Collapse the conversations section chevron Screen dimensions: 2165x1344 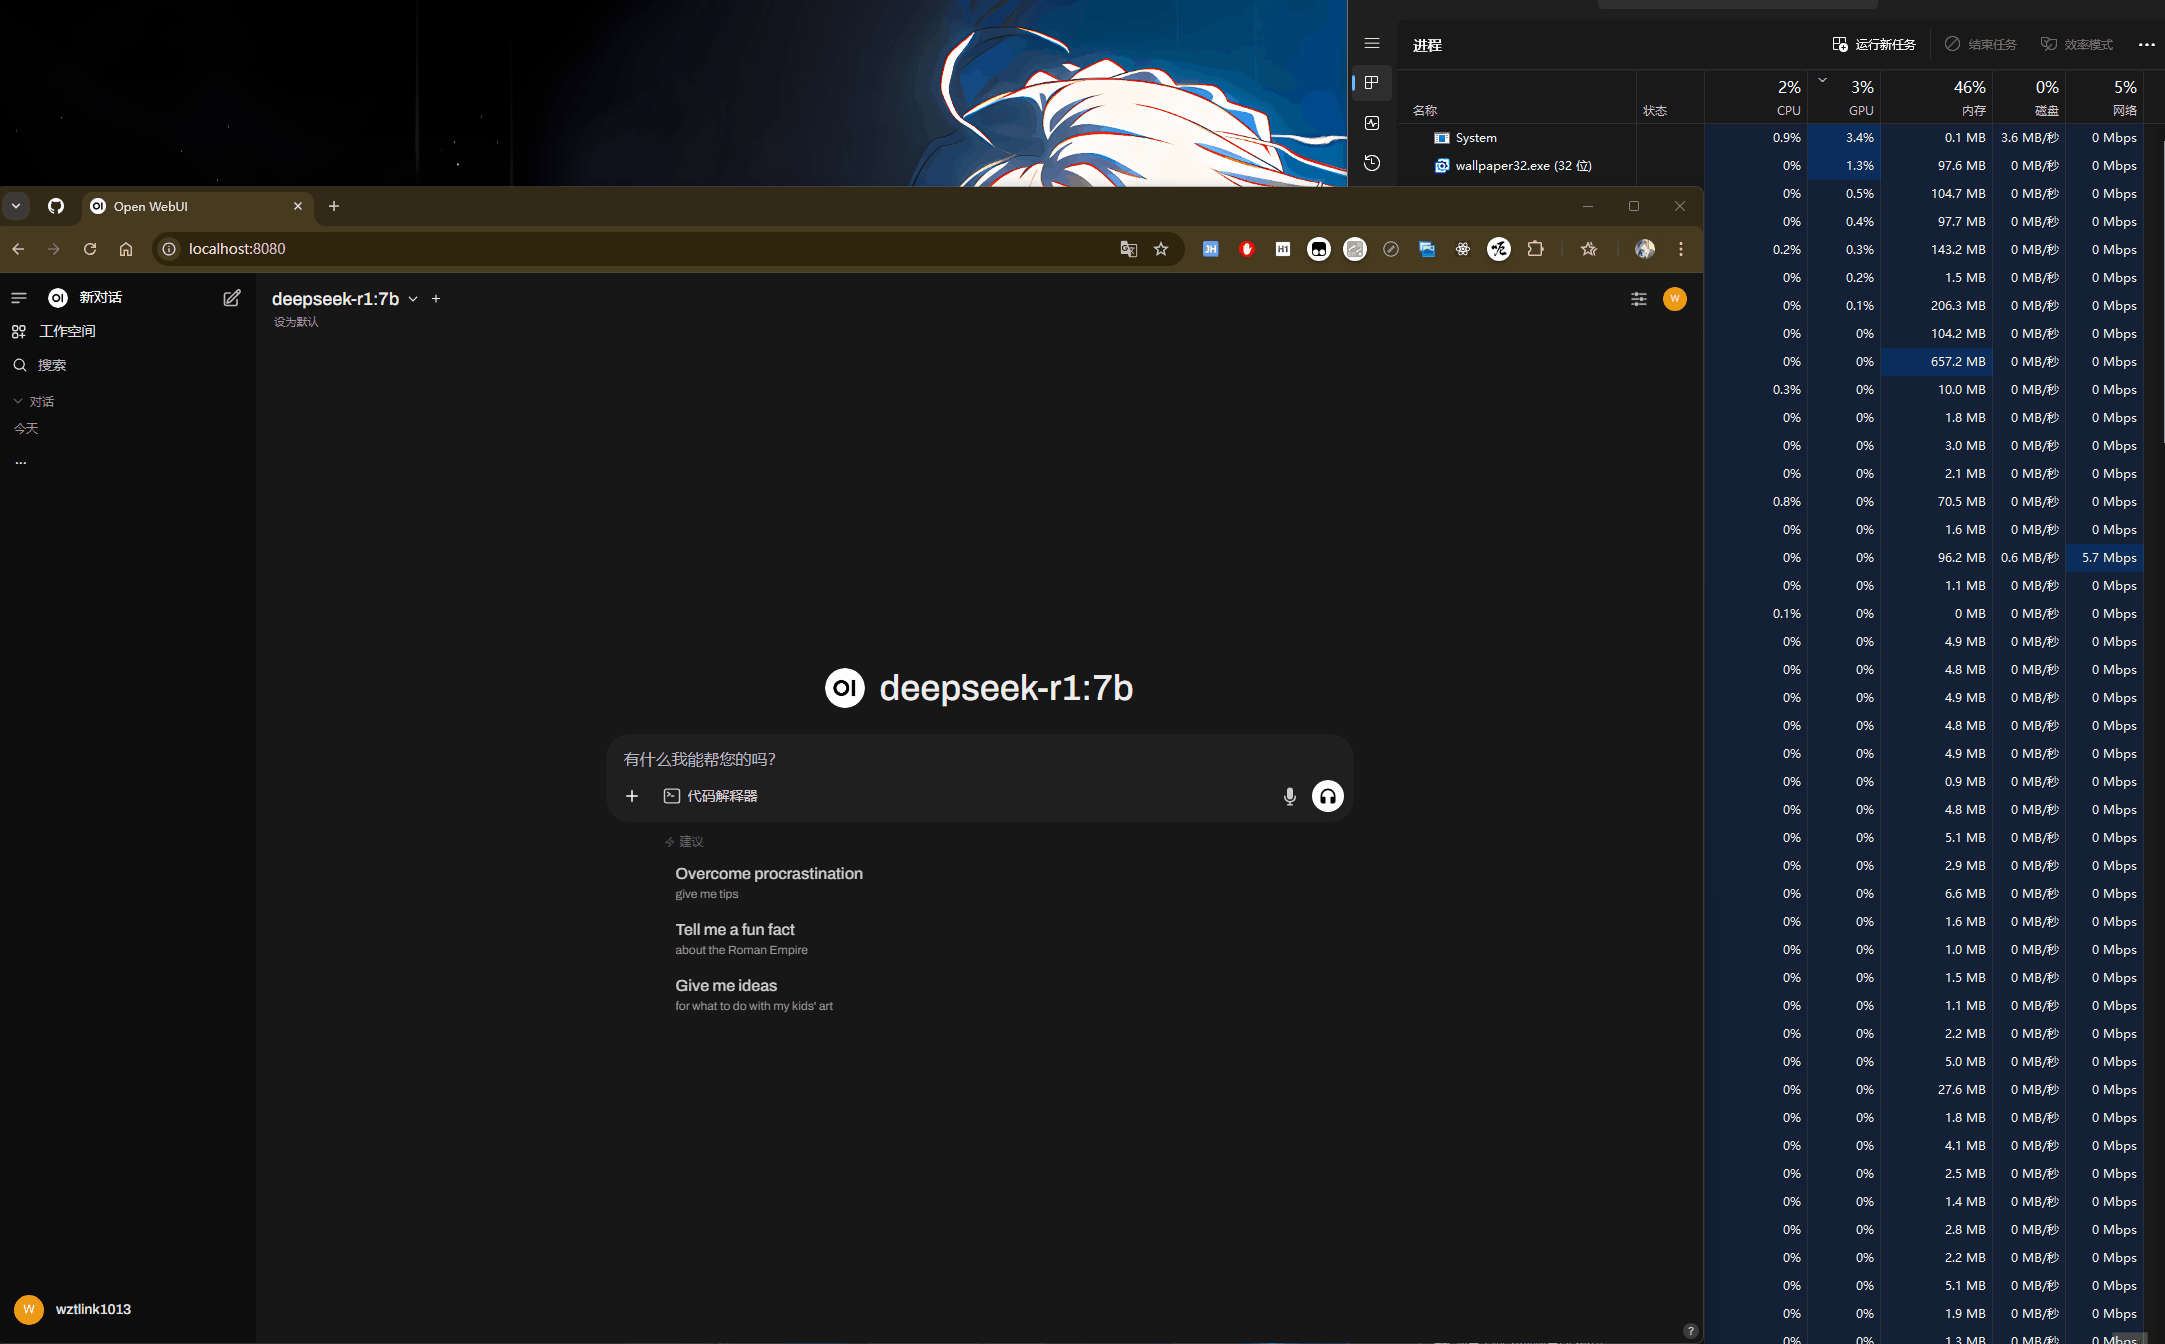(x=18, y=401)
